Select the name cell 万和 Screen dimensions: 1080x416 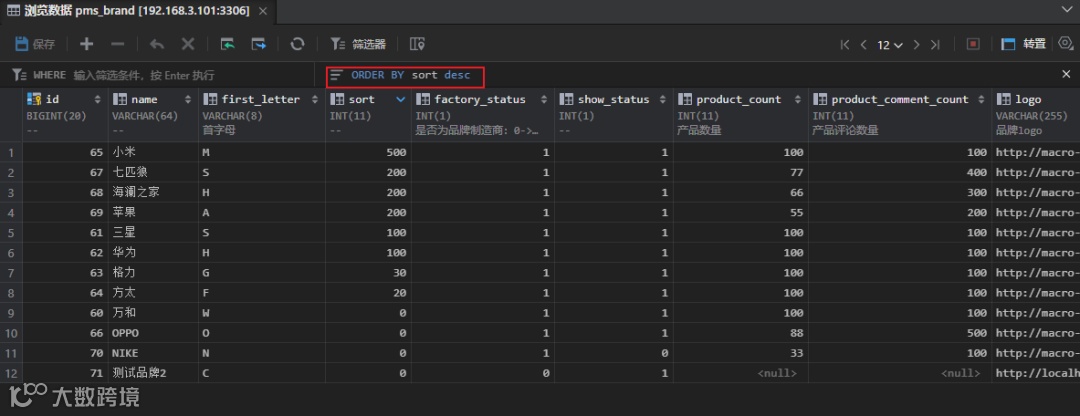point(154,313)
